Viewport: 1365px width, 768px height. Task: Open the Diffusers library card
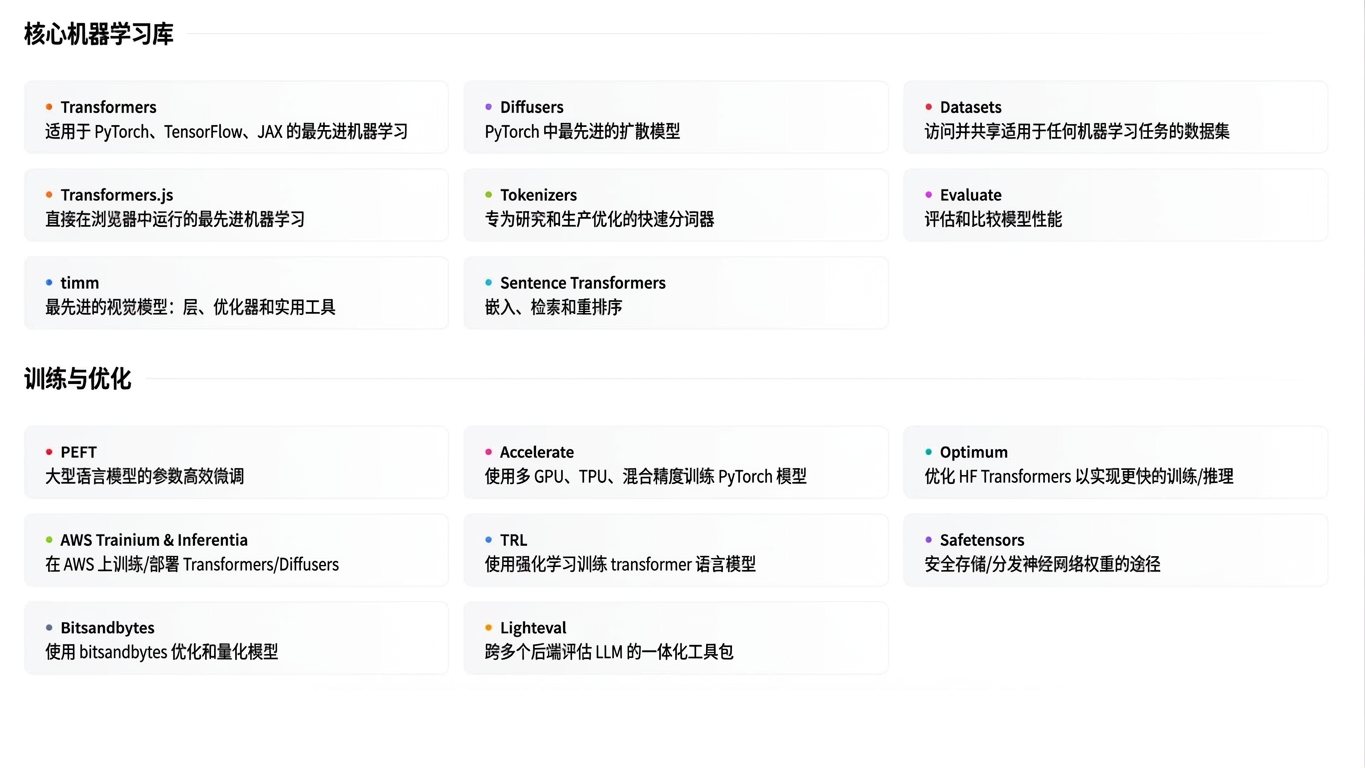pyautogui.click(x=676, y=118)
